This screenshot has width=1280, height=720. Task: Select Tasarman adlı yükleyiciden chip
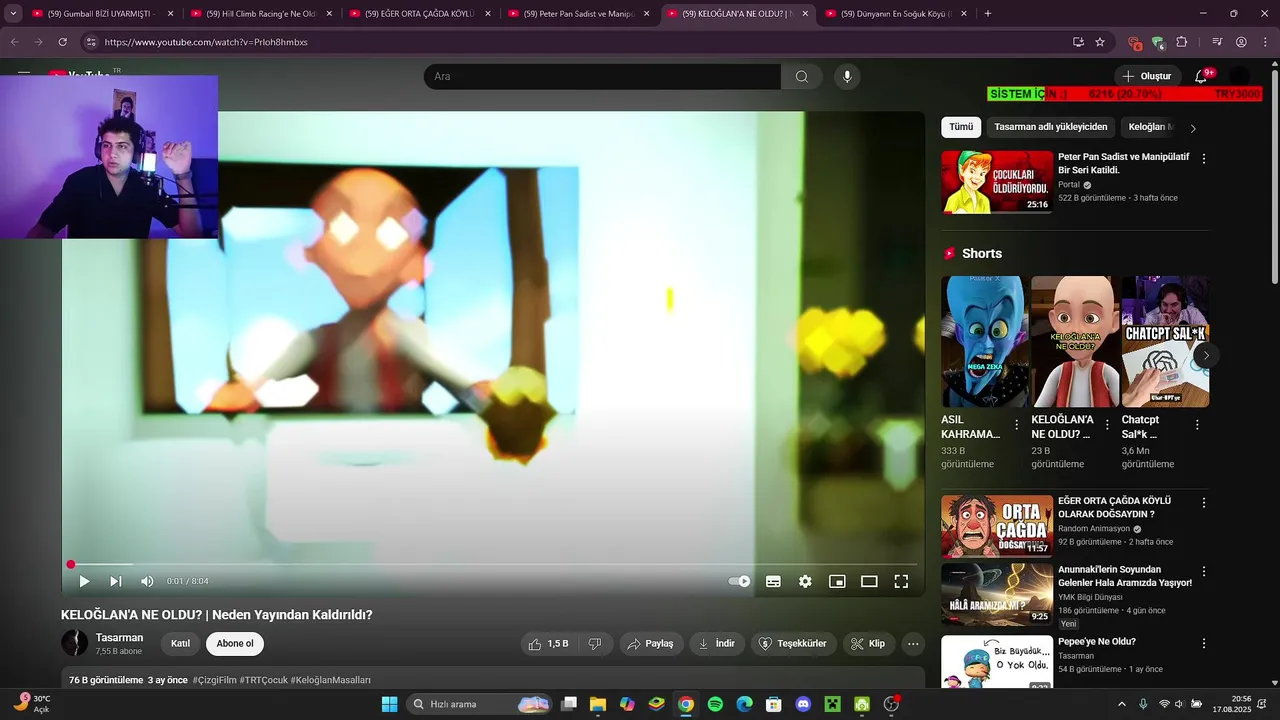point(1051,127)
